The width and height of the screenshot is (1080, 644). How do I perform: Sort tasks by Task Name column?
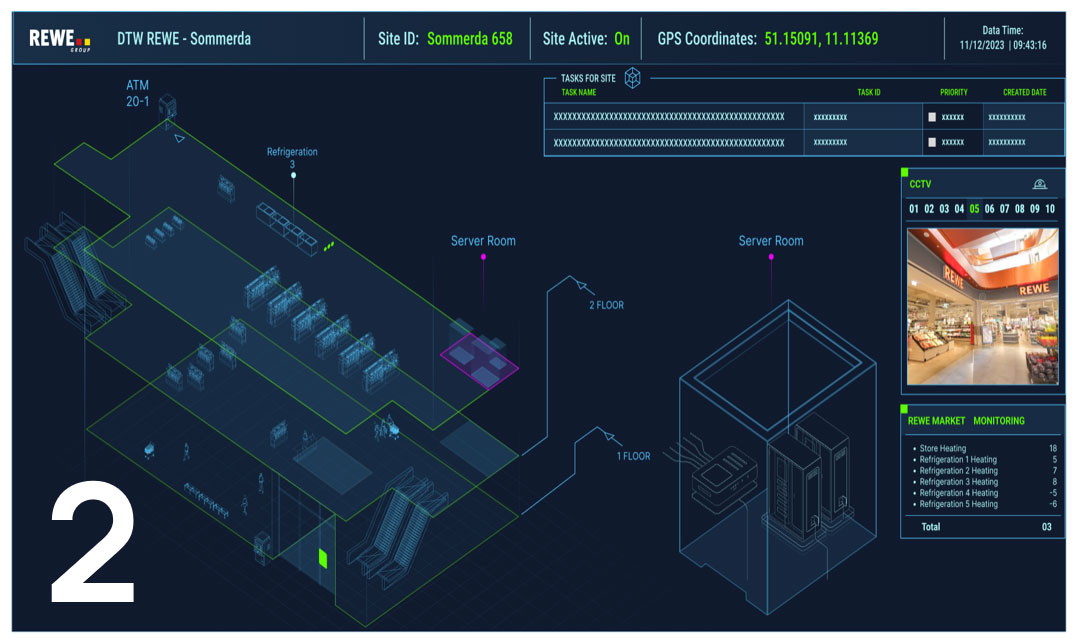(579, 92)
